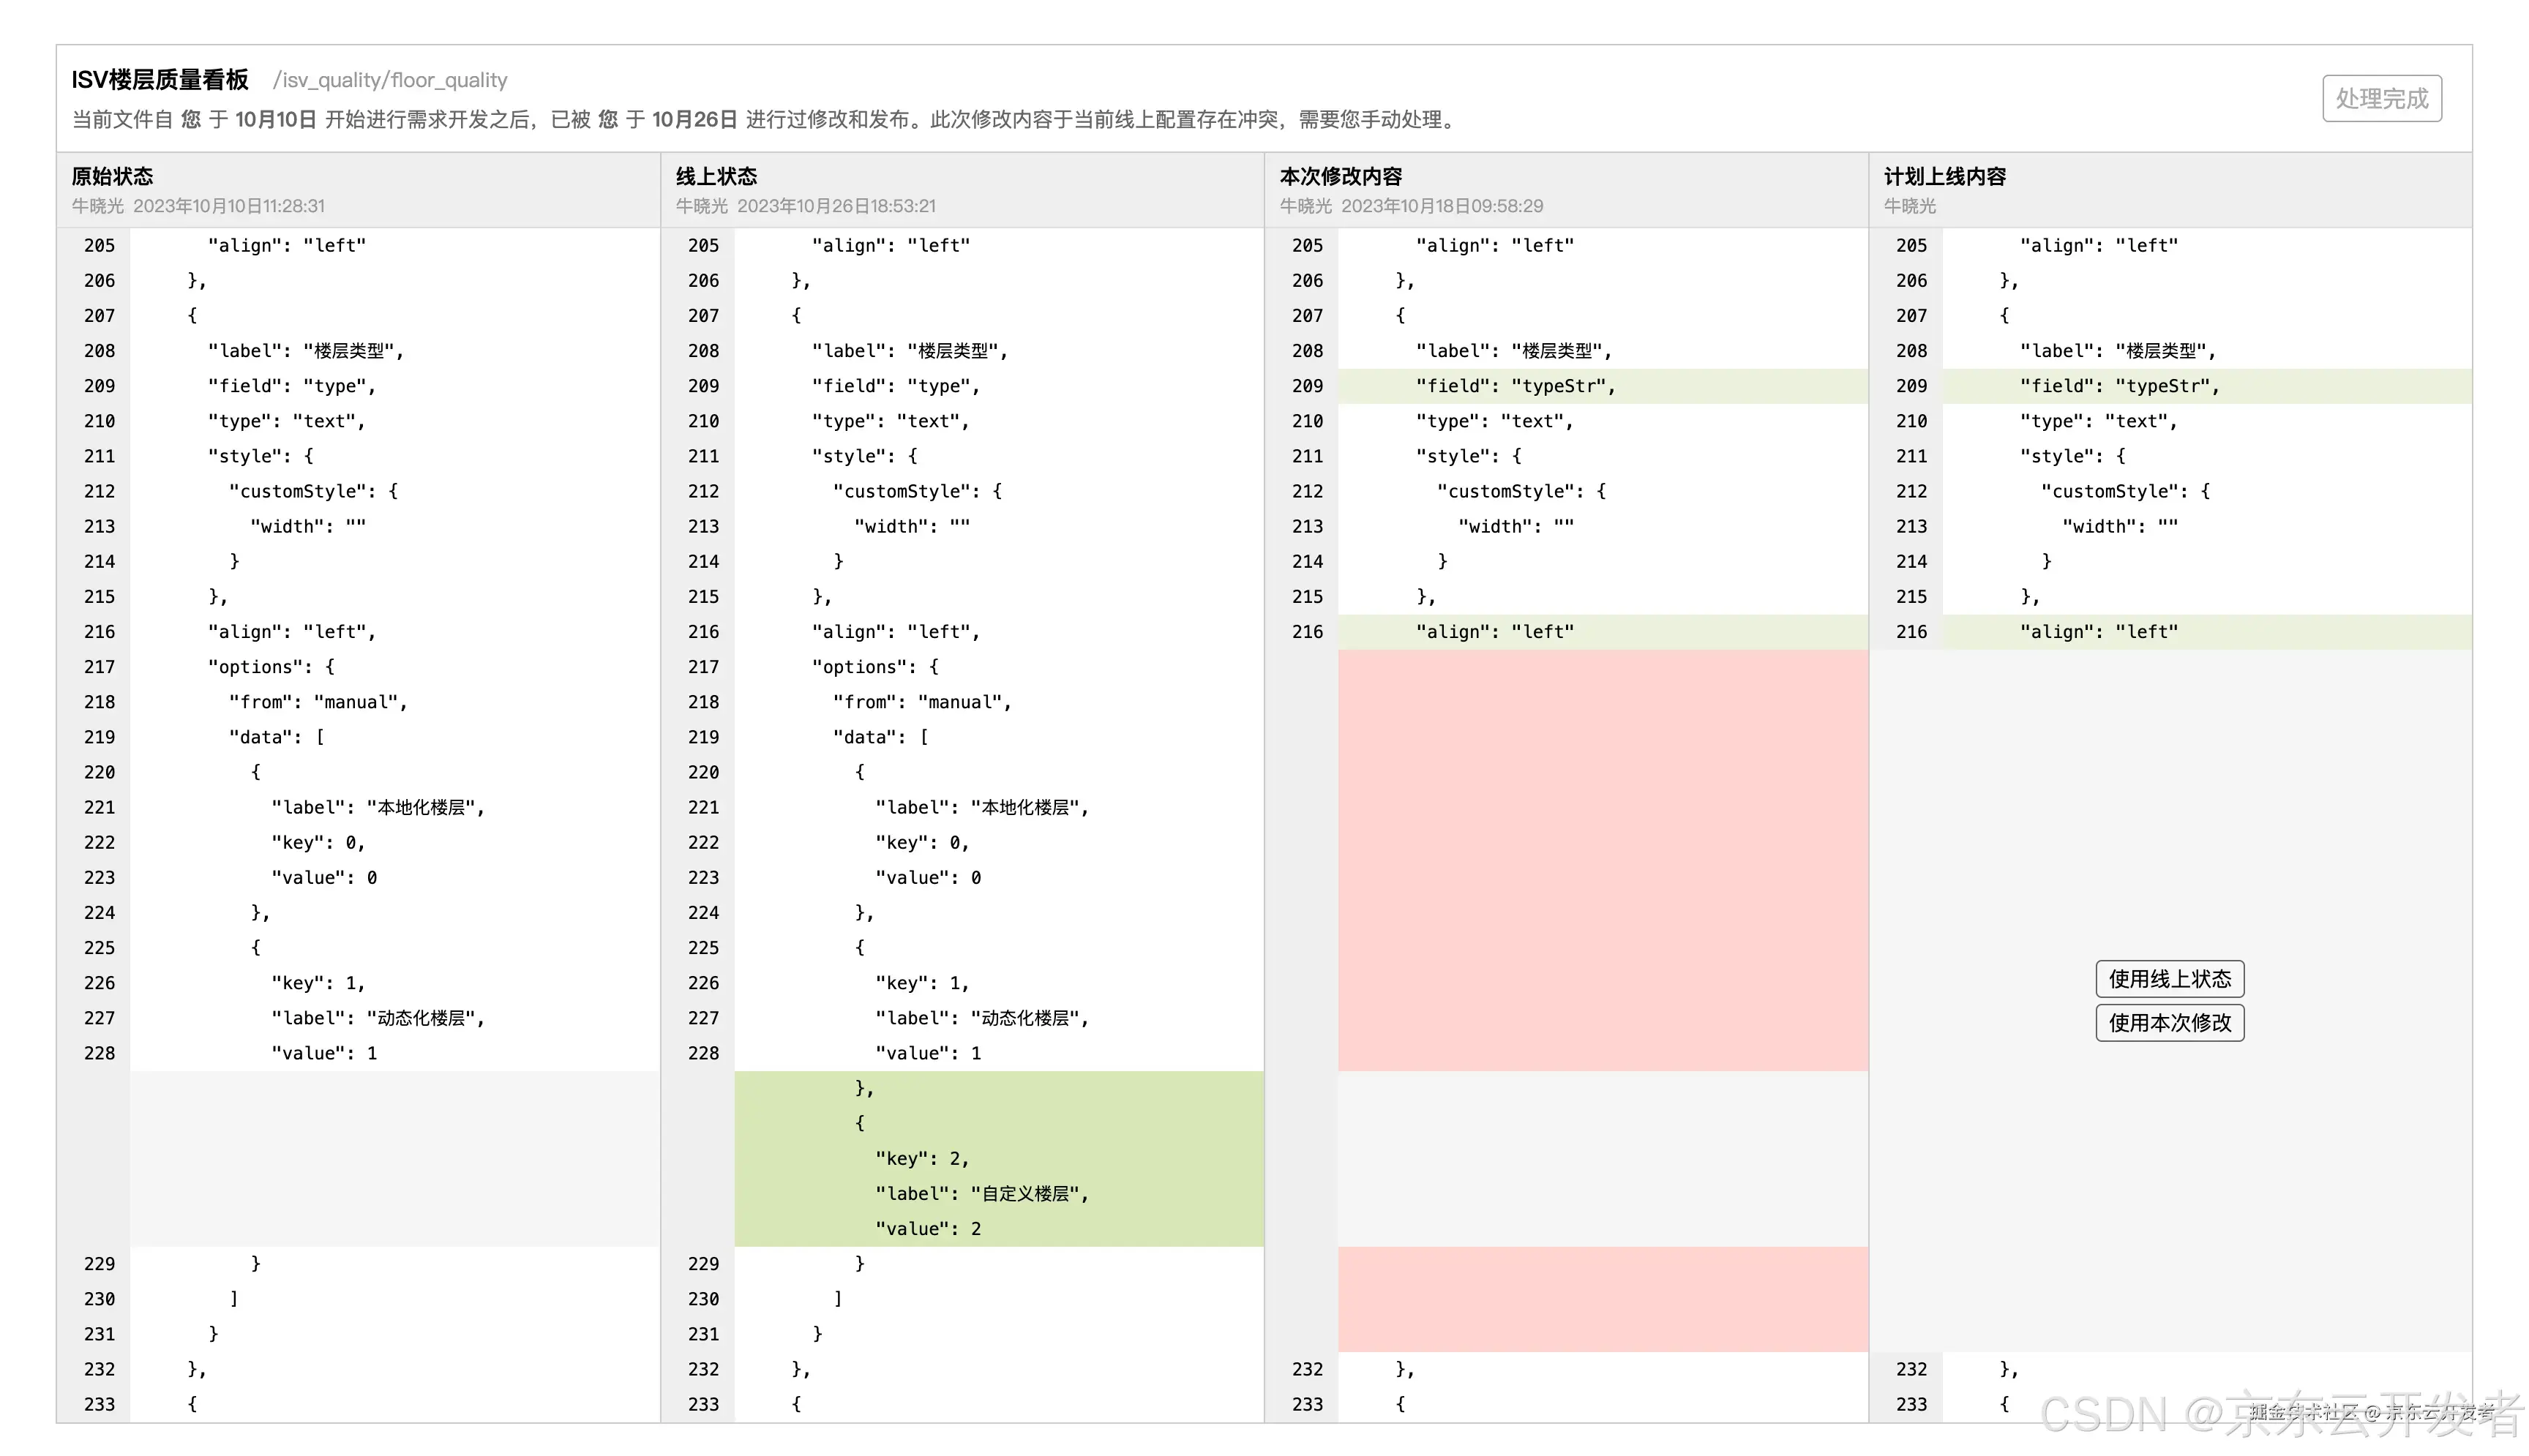Click the ISV楼层质量看板 title
2529x1456 pixels.
160,80
